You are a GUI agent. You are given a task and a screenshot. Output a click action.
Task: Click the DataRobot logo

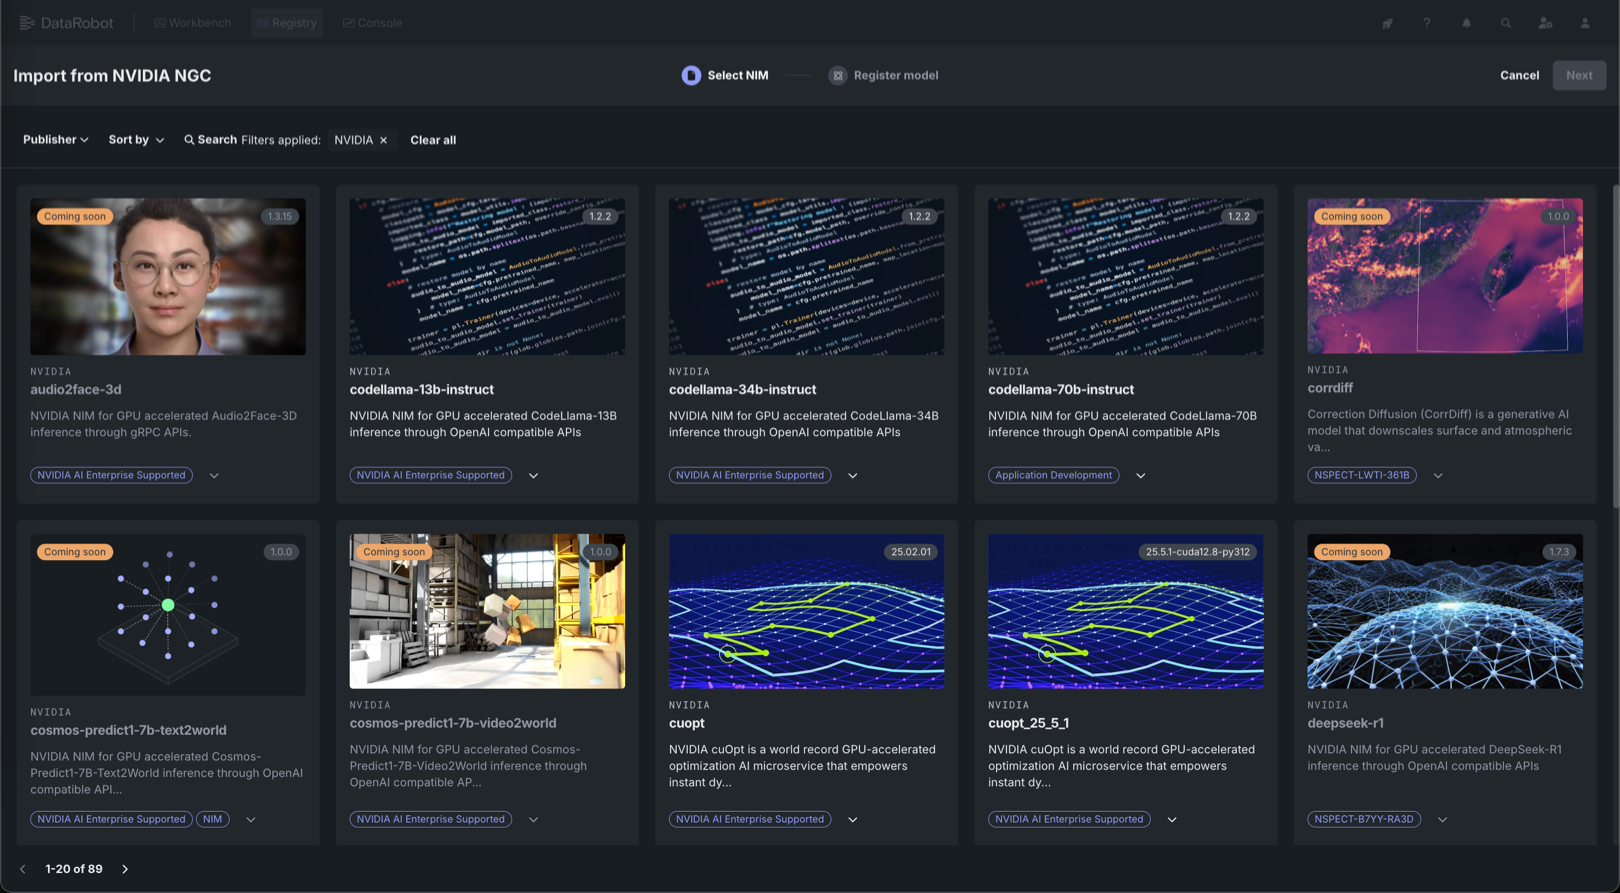pos(67,23)
